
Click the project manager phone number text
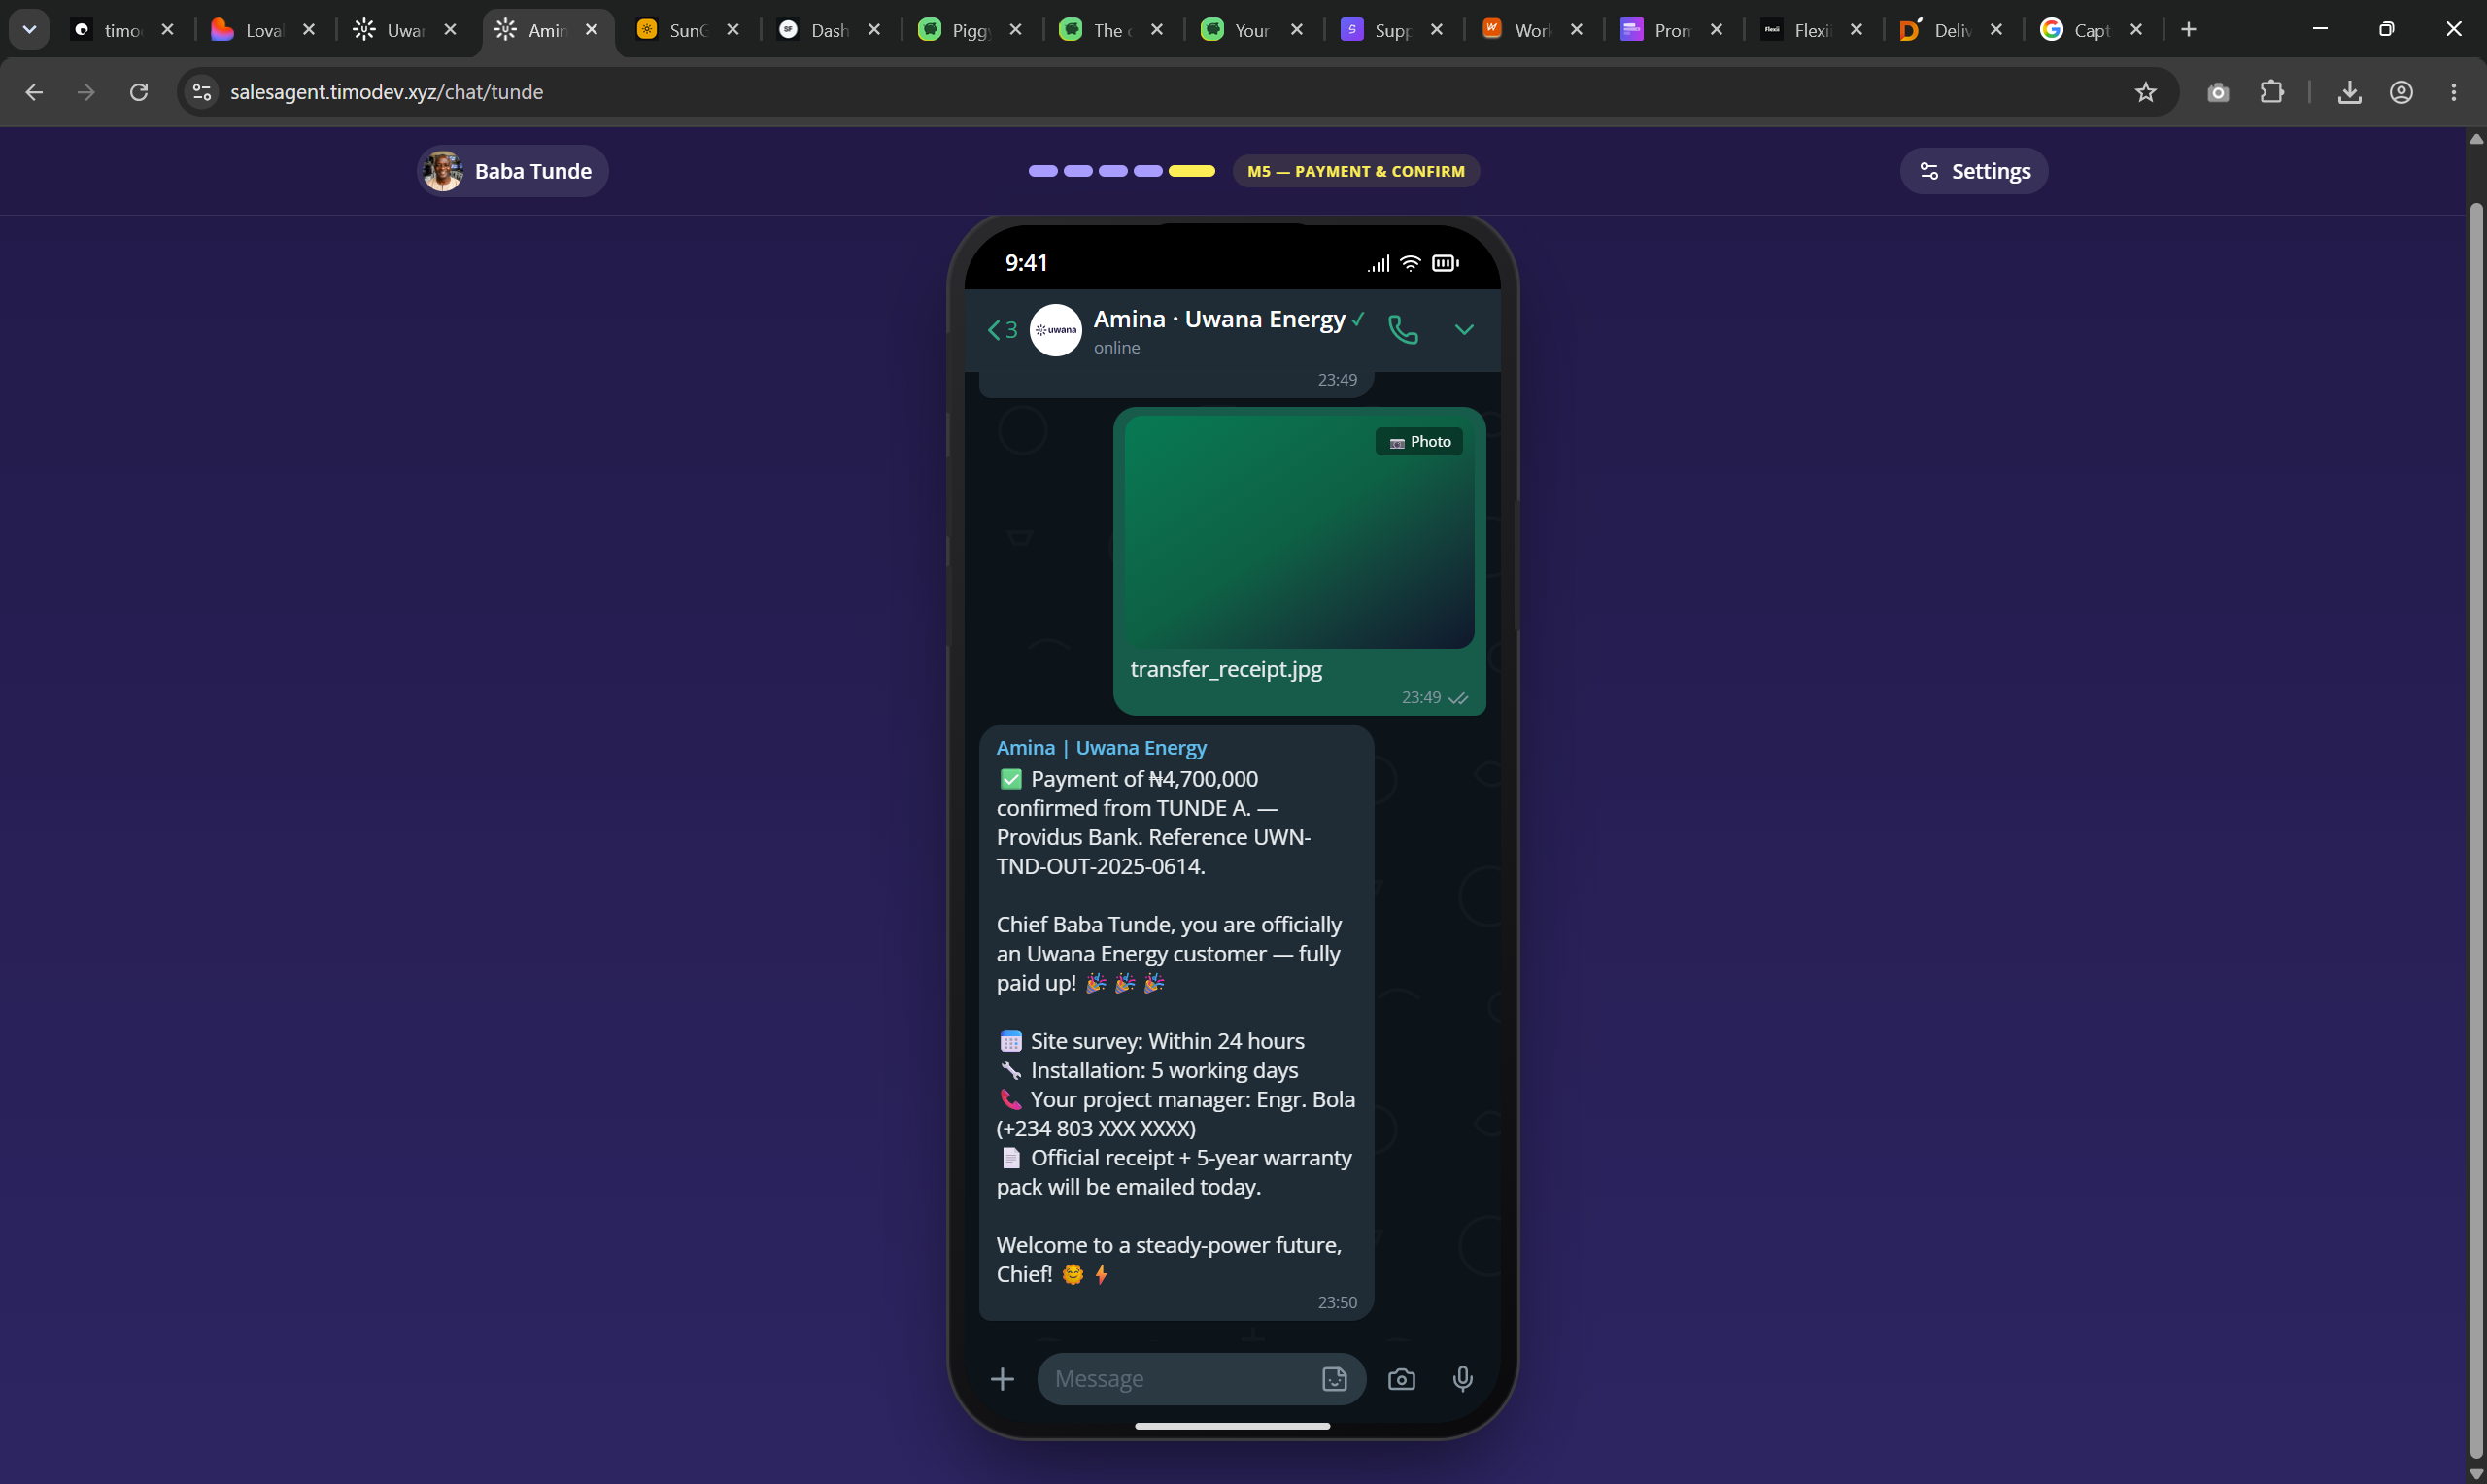(1096, 1128)
